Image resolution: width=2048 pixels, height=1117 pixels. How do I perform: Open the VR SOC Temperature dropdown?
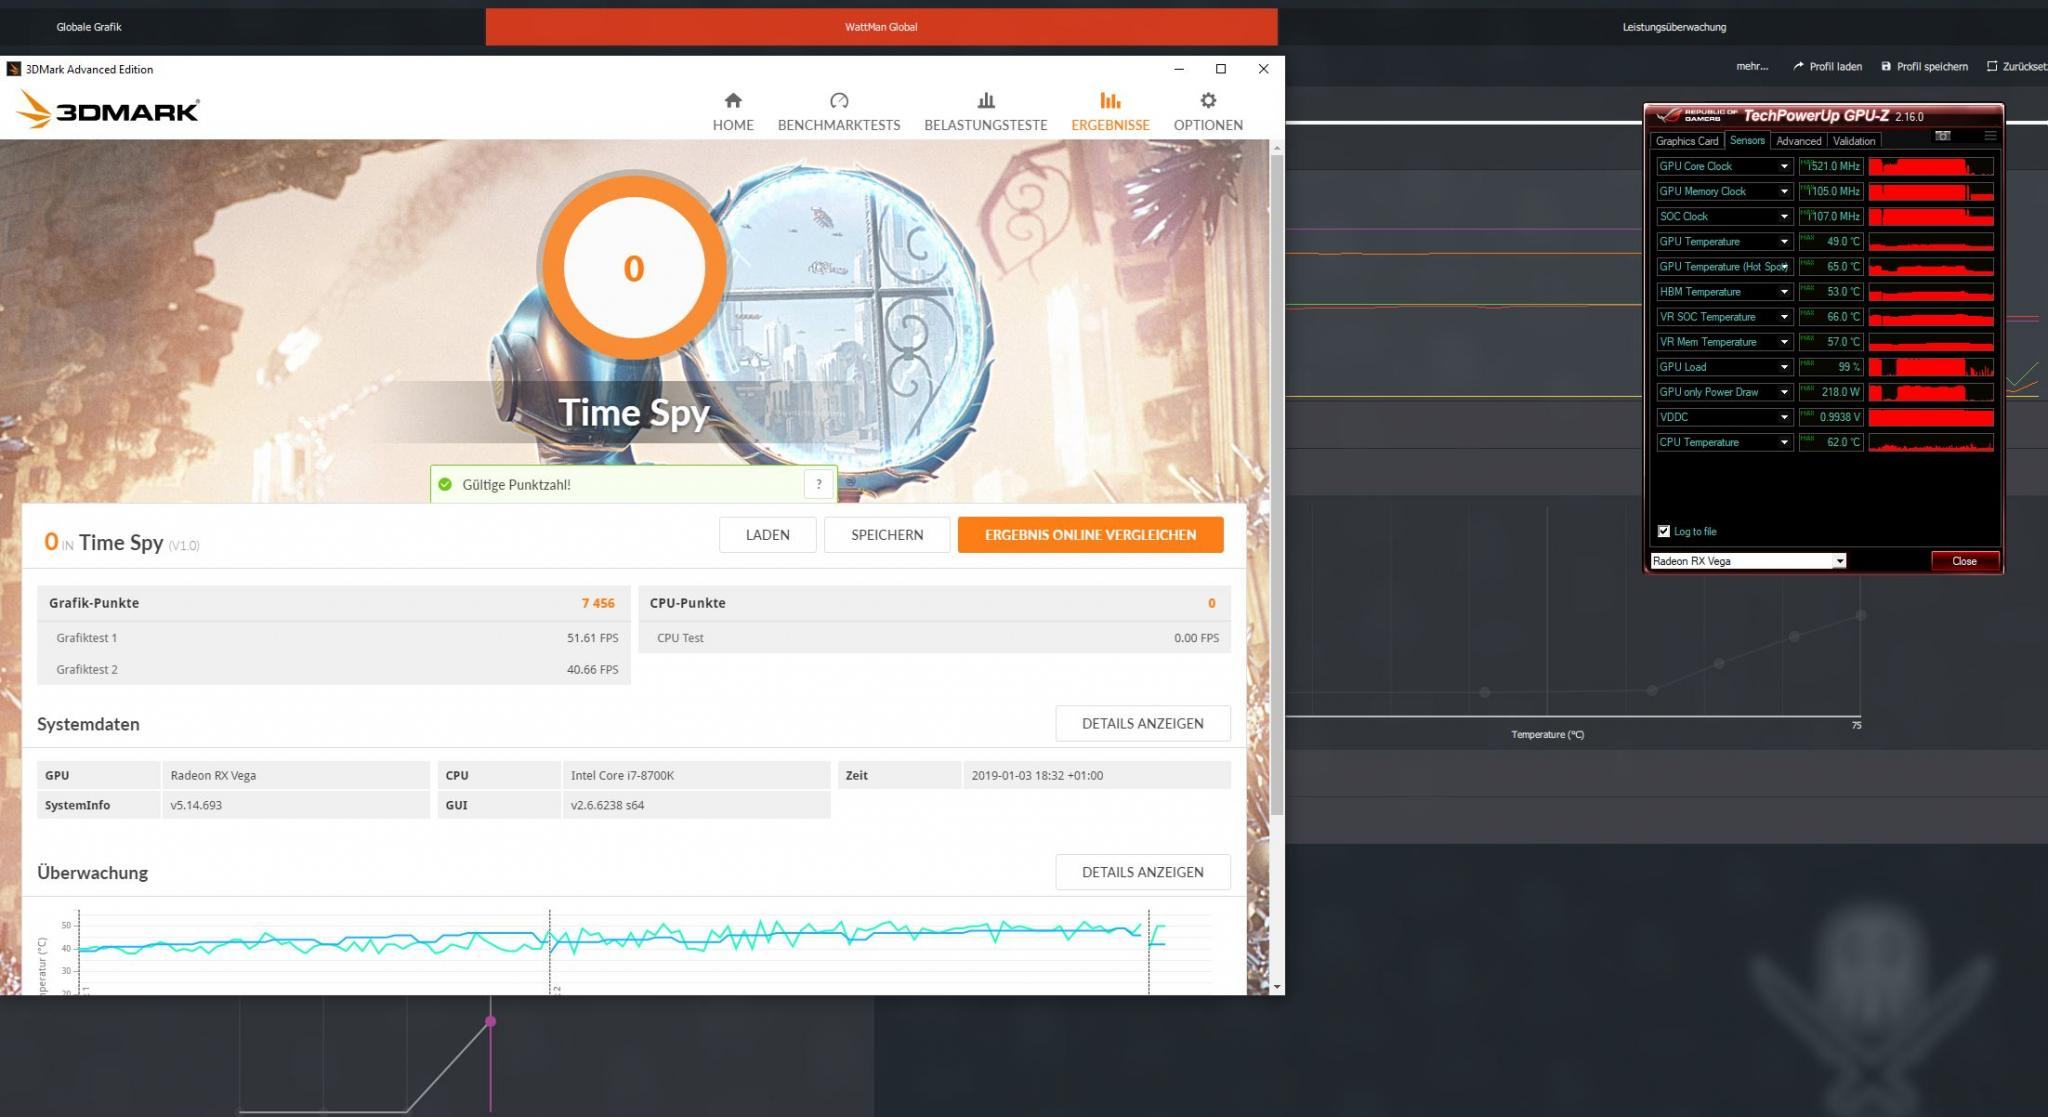1783,317
